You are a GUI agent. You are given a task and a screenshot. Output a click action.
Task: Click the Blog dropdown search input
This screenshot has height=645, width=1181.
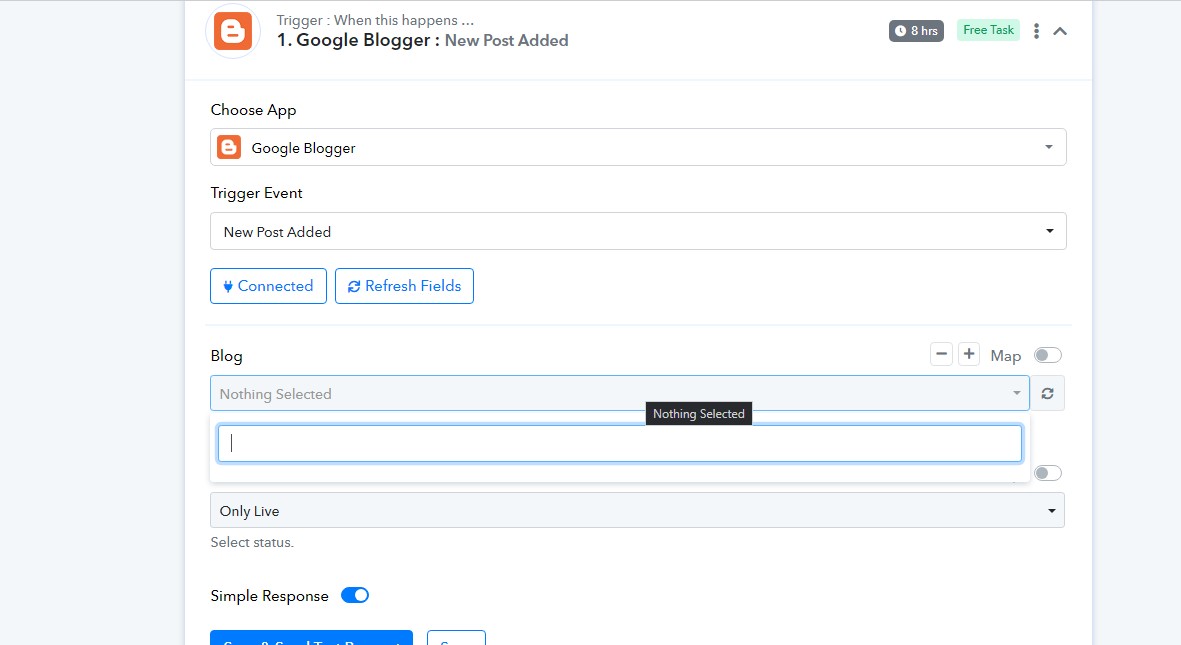pos(620,443)
